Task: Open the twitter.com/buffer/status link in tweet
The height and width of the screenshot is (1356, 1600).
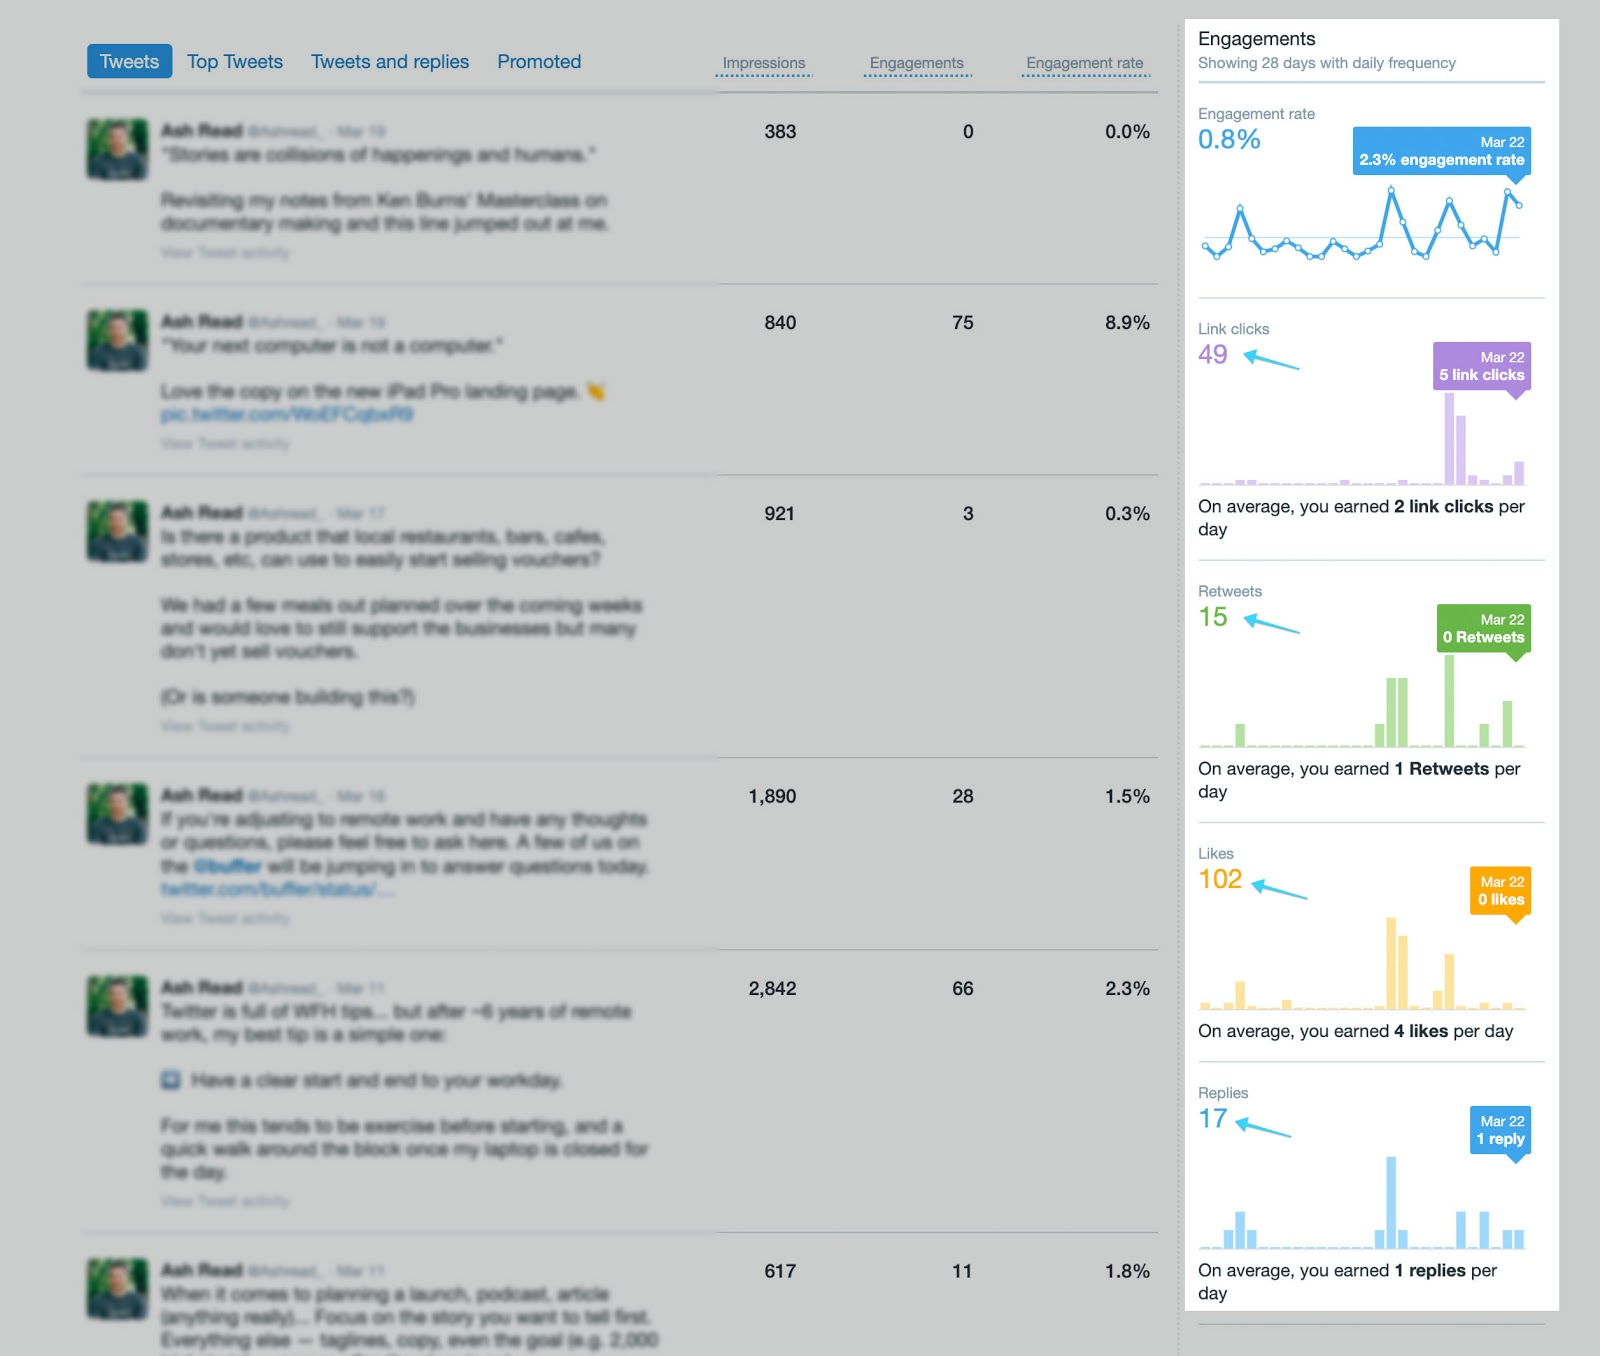Action: tap(278, 889)
